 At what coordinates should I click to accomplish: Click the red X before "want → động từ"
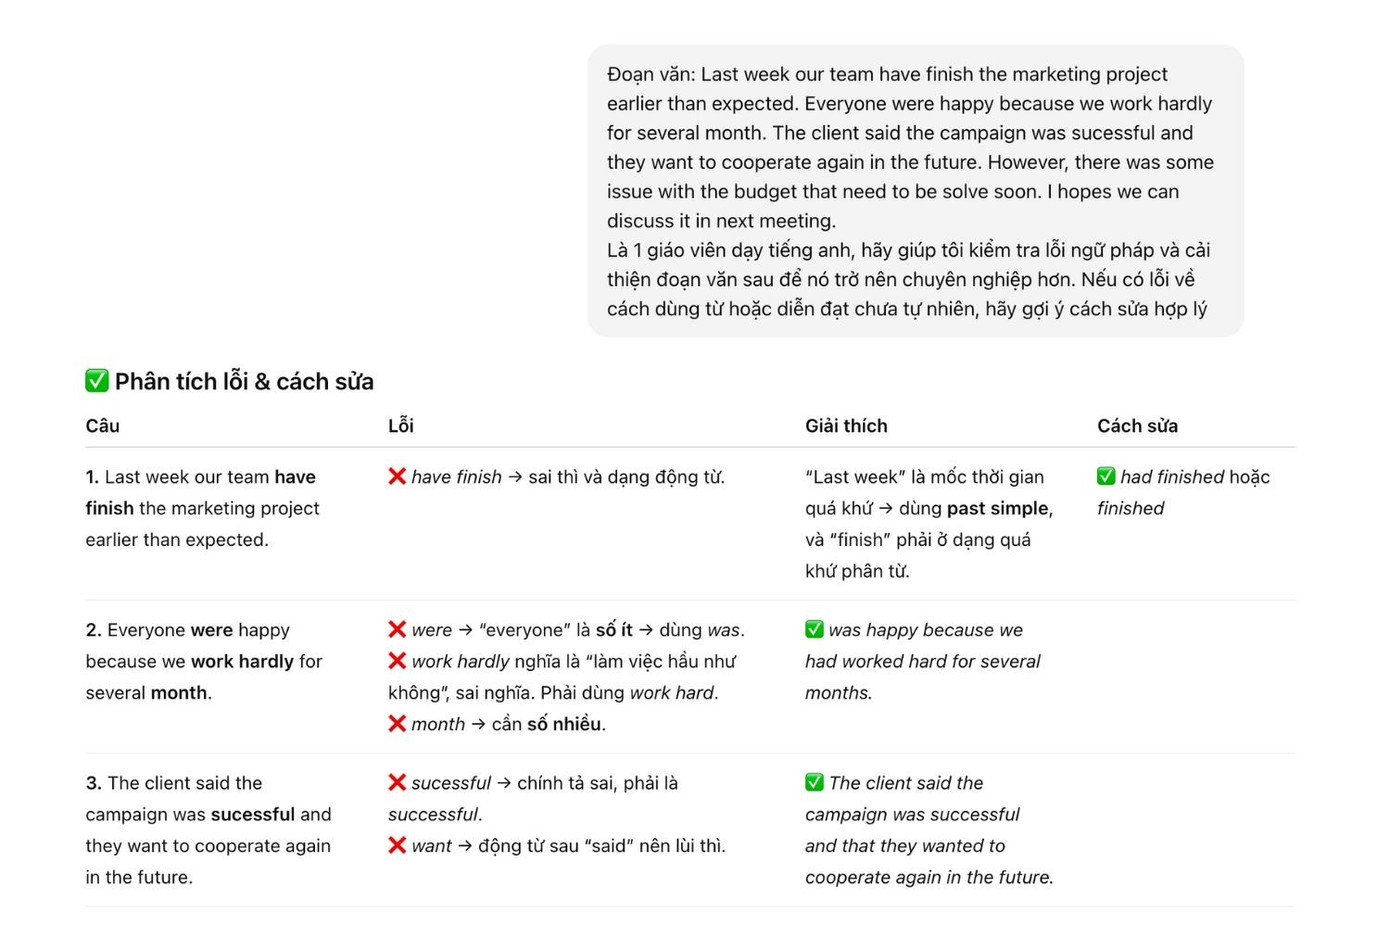pyautogui.click(x=397, y=846)
